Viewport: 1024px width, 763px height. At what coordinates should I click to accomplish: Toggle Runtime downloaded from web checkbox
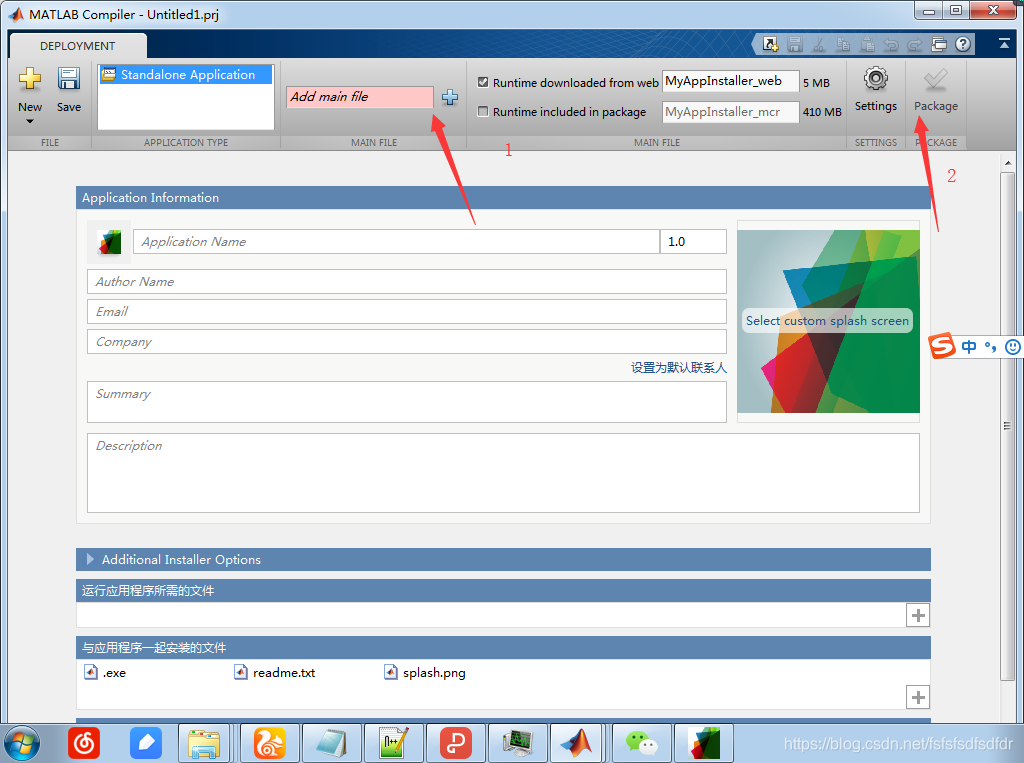483,82
